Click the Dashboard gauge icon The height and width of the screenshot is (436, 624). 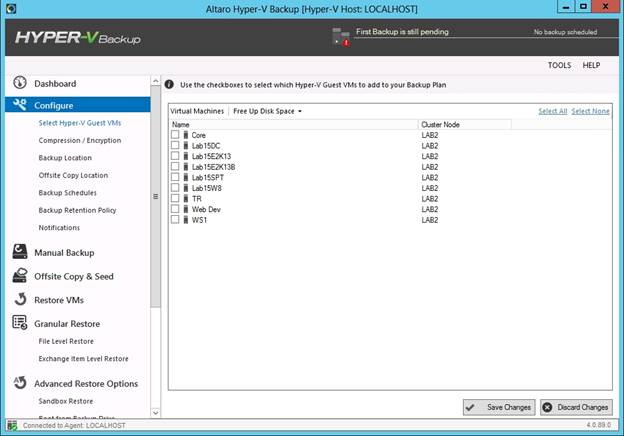pyautogui.click(x=20, y=83)
